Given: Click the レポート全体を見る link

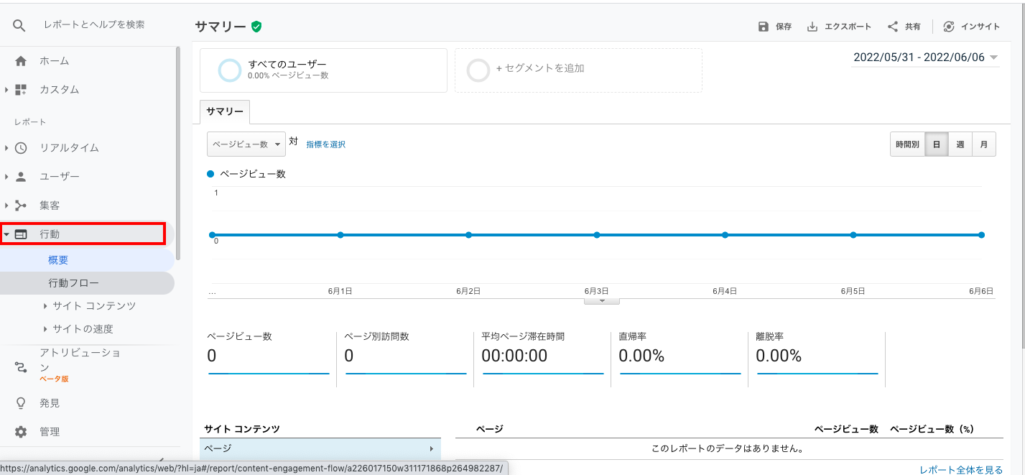Looking at the screenshot, I should tap(960, 469).
